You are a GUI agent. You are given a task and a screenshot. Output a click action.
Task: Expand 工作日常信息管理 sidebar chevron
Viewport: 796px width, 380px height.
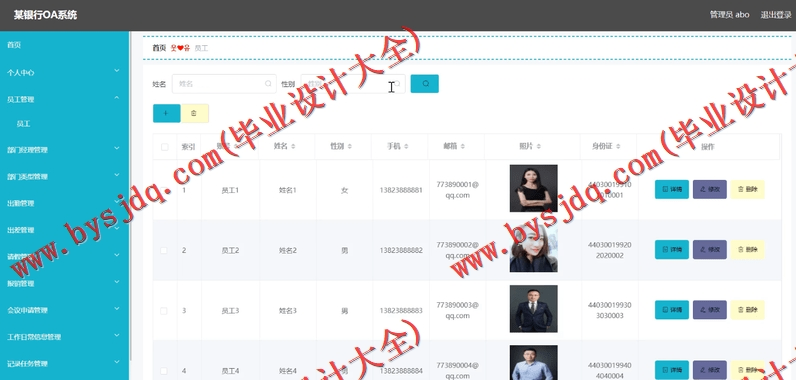[117, 335]
